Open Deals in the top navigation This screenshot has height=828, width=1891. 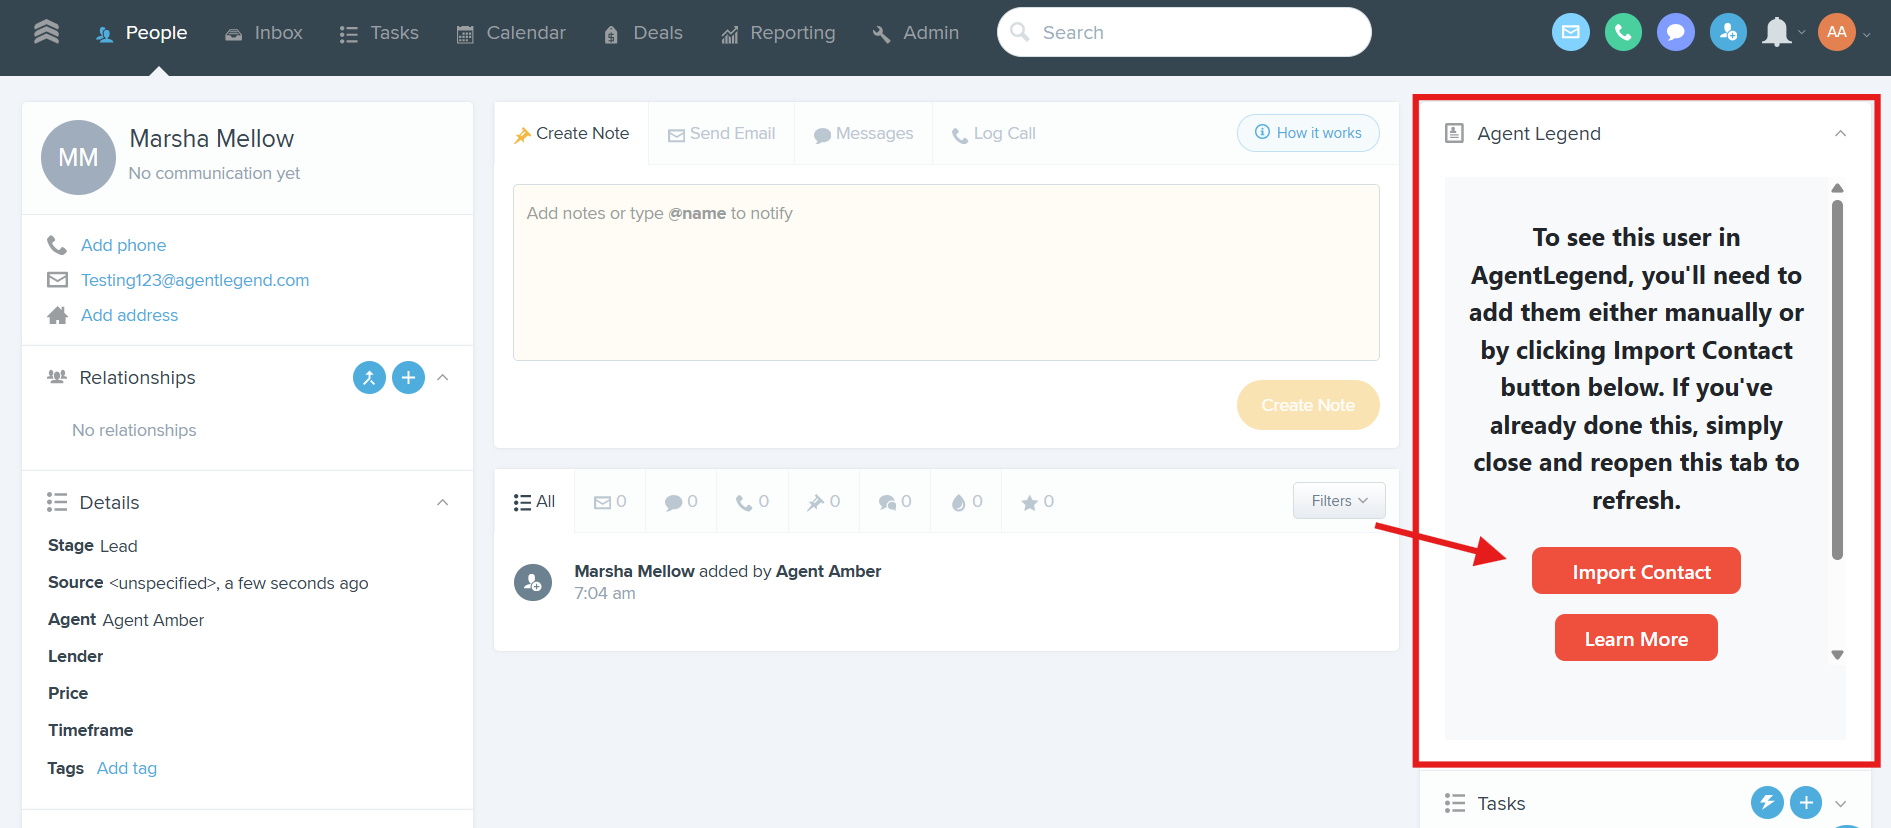pyautogui.click(x=642, y=33)
